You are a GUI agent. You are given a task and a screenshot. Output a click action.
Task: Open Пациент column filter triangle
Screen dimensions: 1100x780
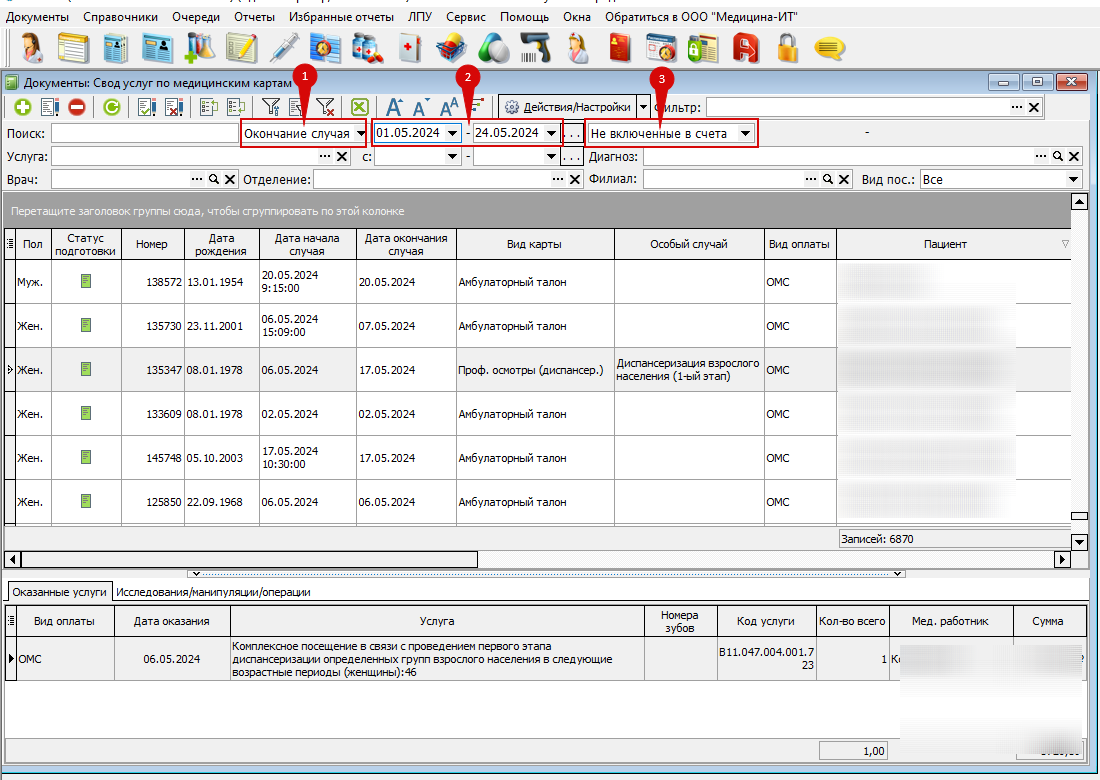pyautogui.click(x=1065, y=244)
